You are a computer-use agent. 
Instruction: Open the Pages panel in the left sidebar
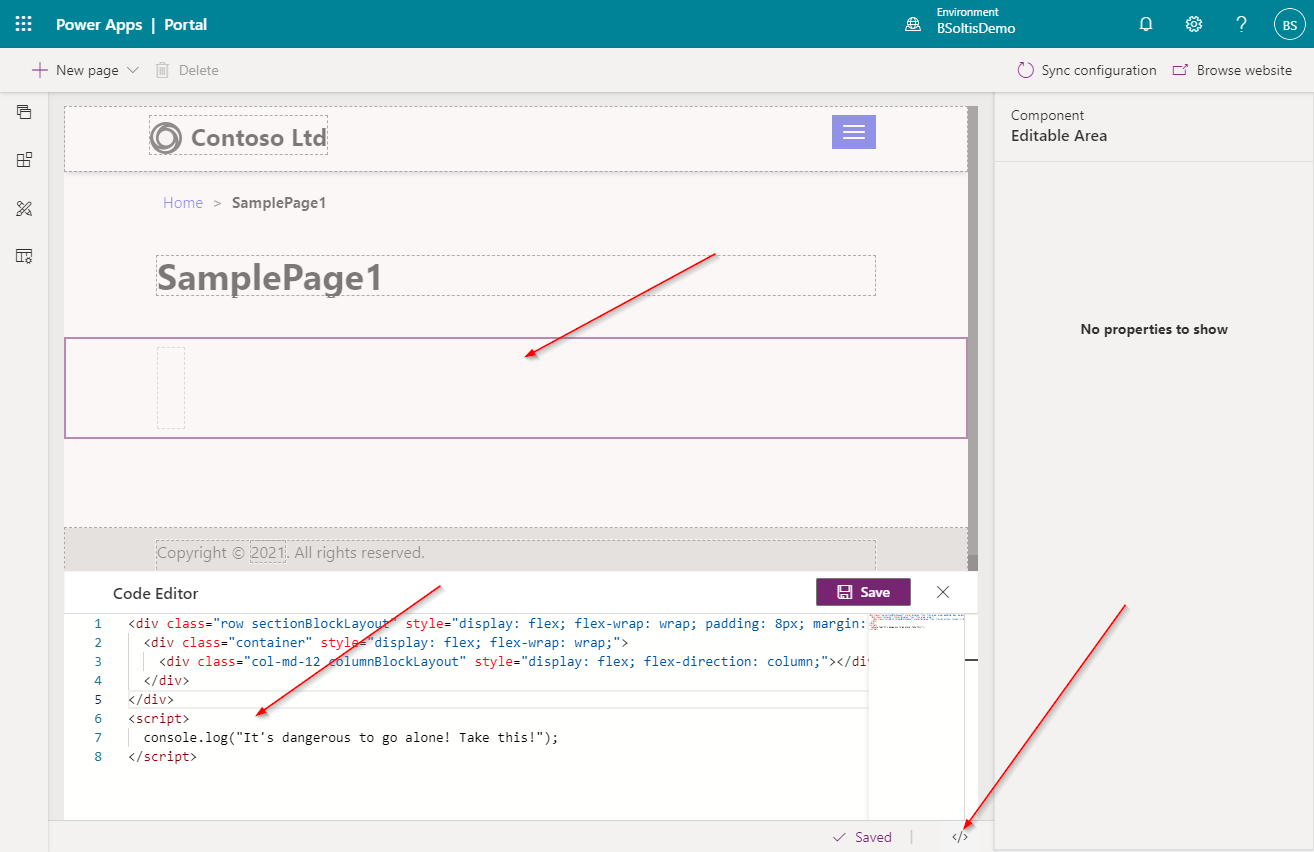(x=23, y=112)
